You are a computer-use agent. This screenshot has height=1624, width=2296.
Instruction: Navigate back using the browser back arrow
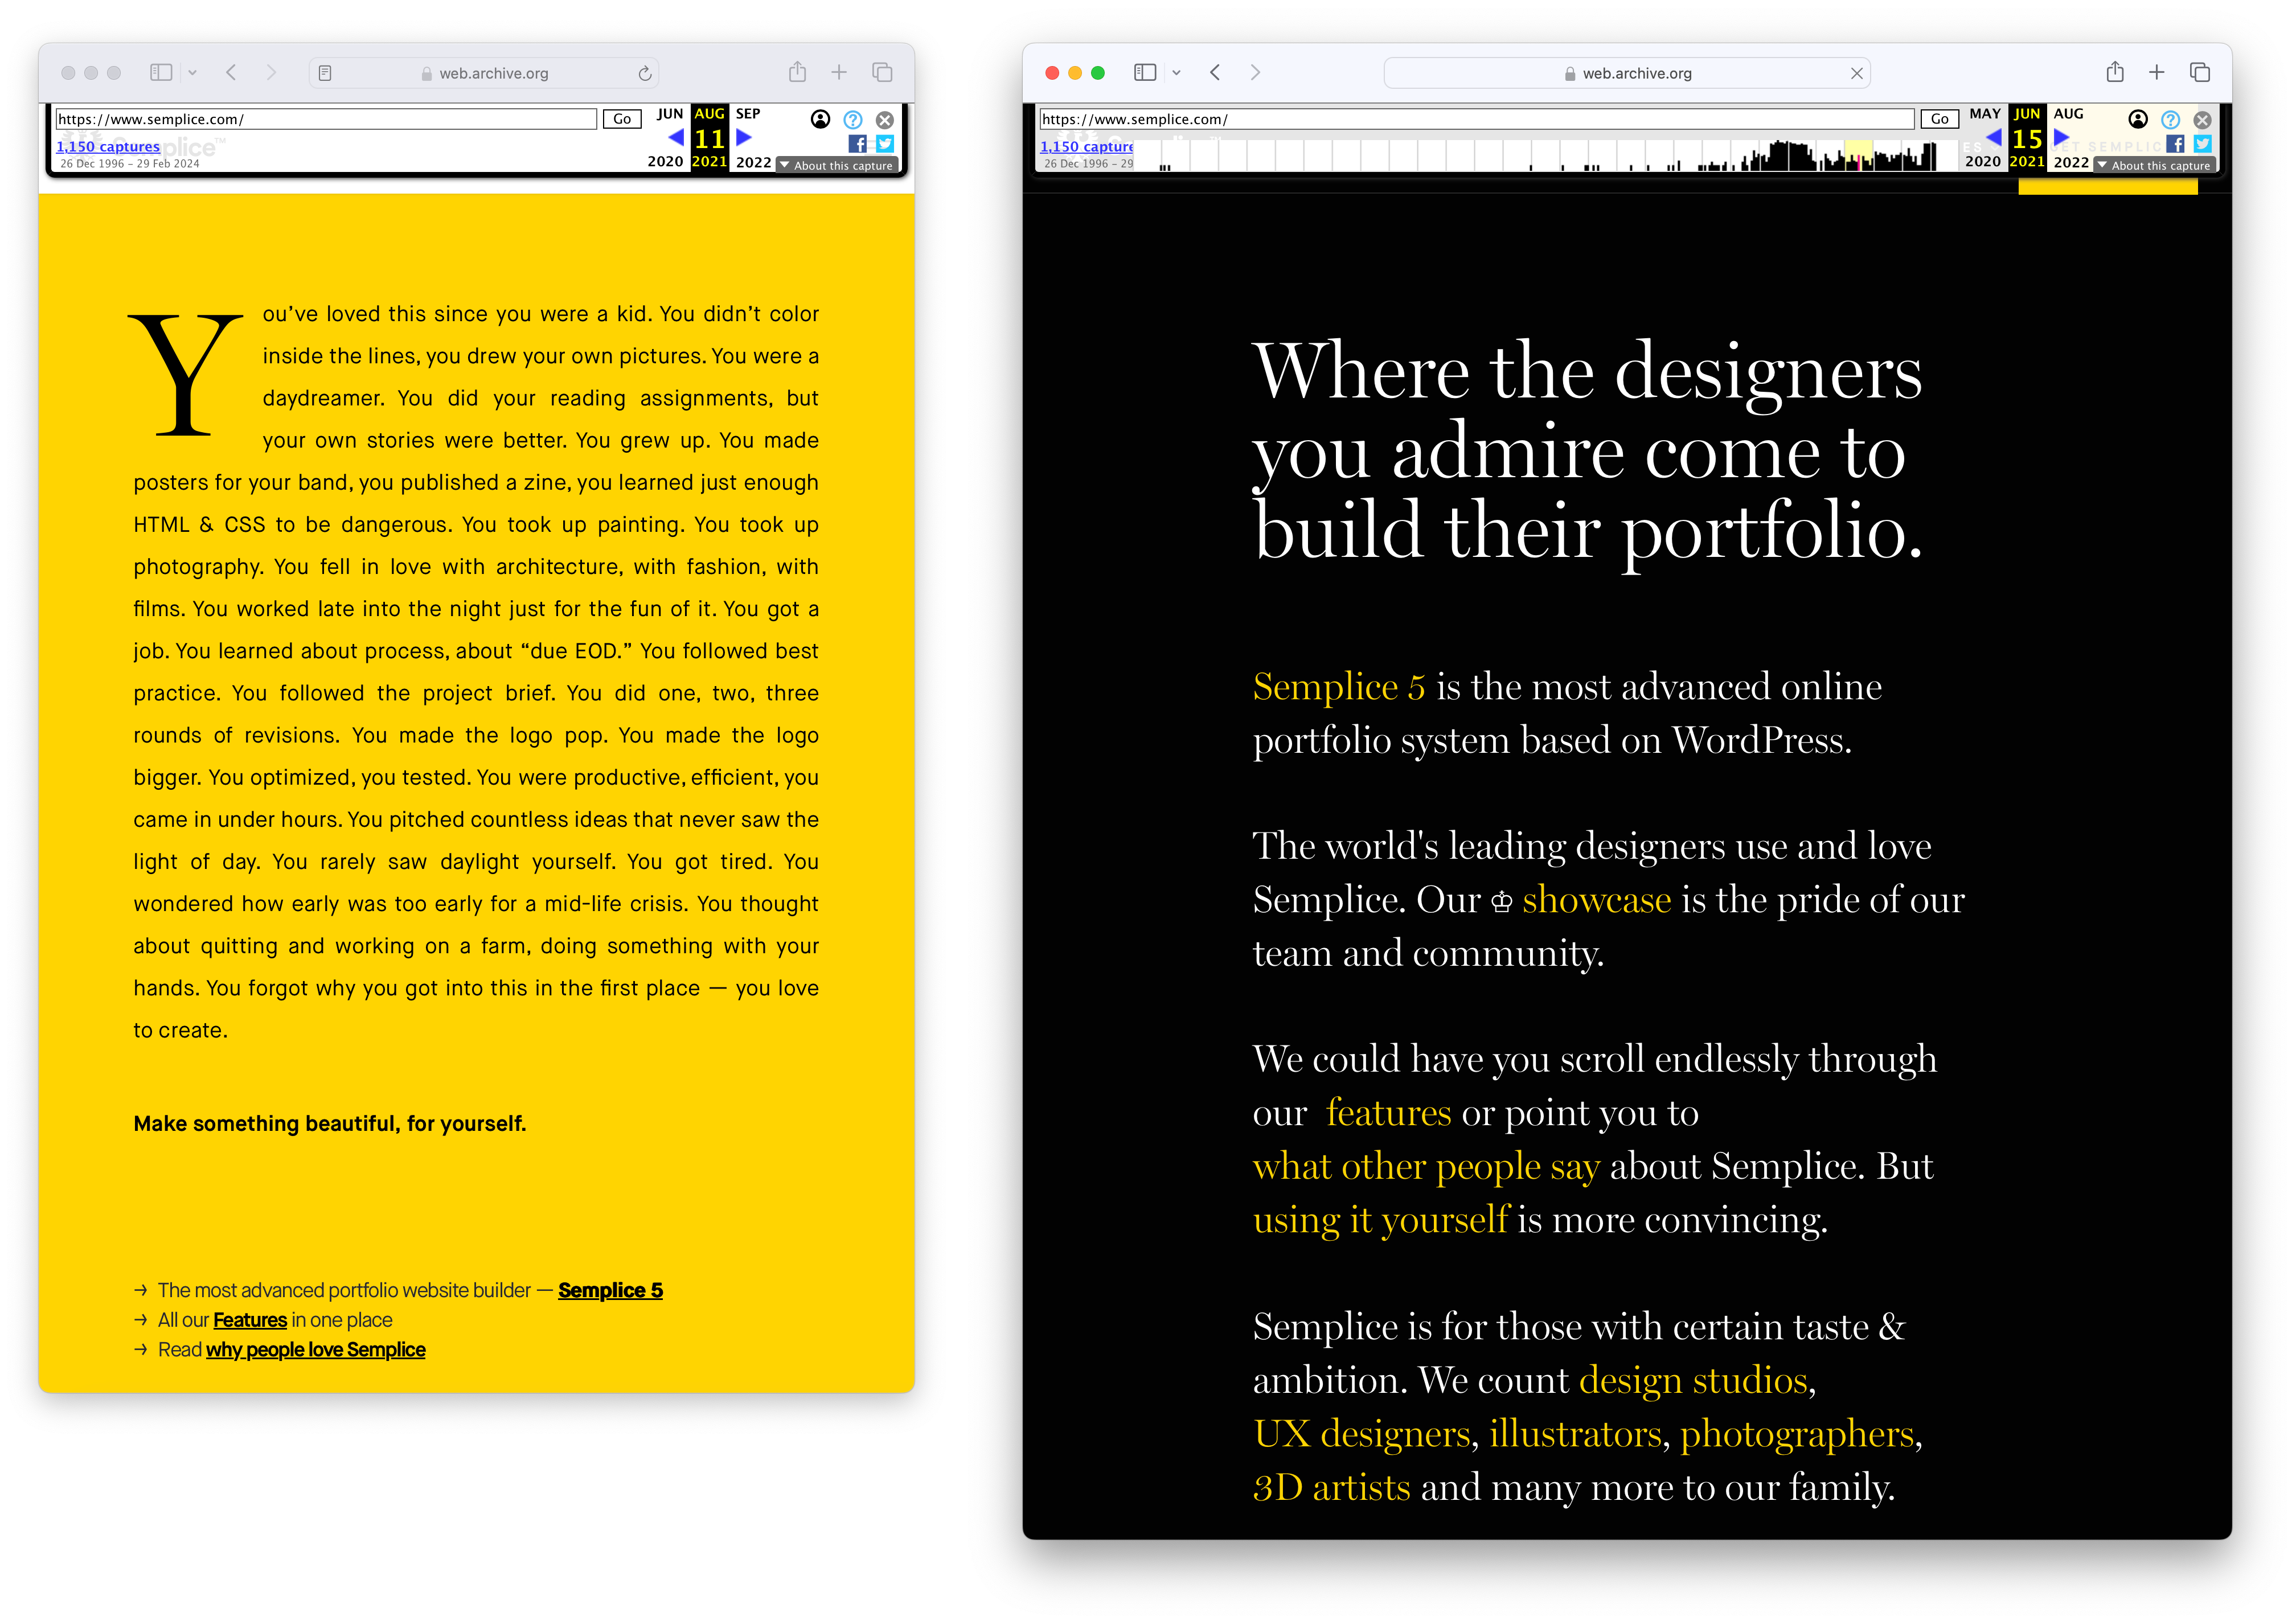pyautogui.click(x=231, y=72)
